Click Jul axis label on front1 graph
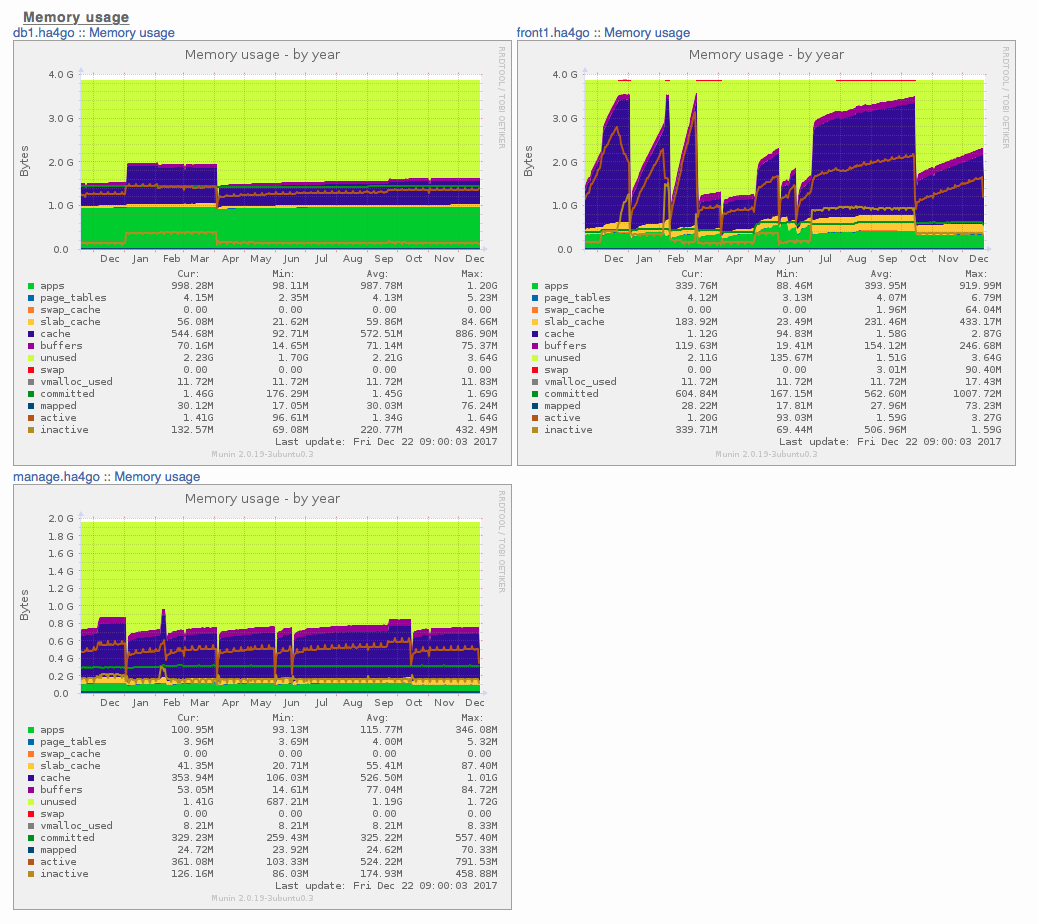1038x924 pixels. point(825,259)
